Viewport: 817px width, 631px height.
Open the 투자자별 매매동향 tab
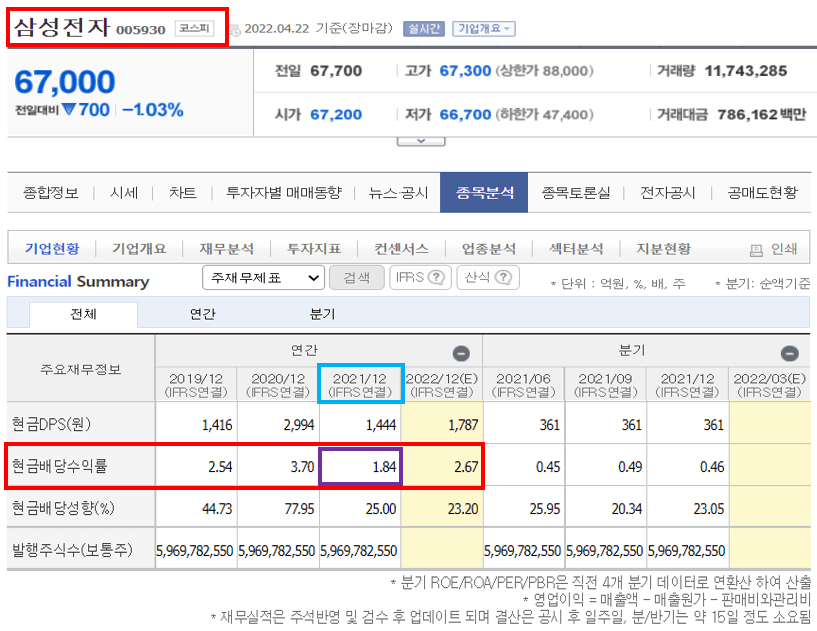pos(283,193)
